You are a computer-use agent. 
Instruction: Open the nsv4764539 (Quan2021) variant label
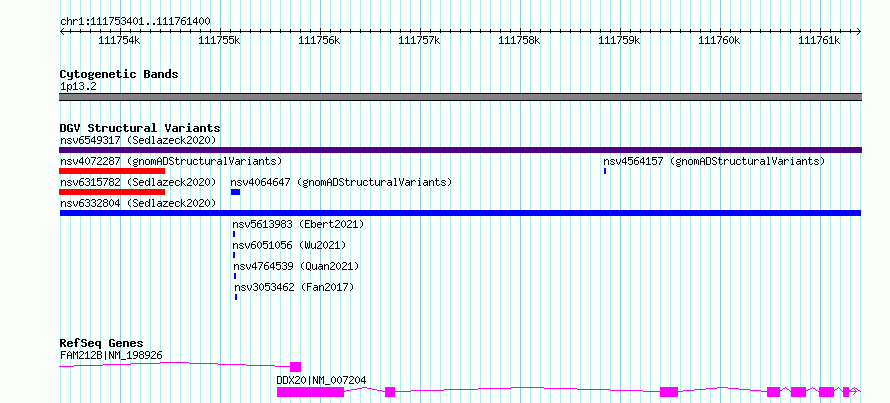(x=296, y=266)
